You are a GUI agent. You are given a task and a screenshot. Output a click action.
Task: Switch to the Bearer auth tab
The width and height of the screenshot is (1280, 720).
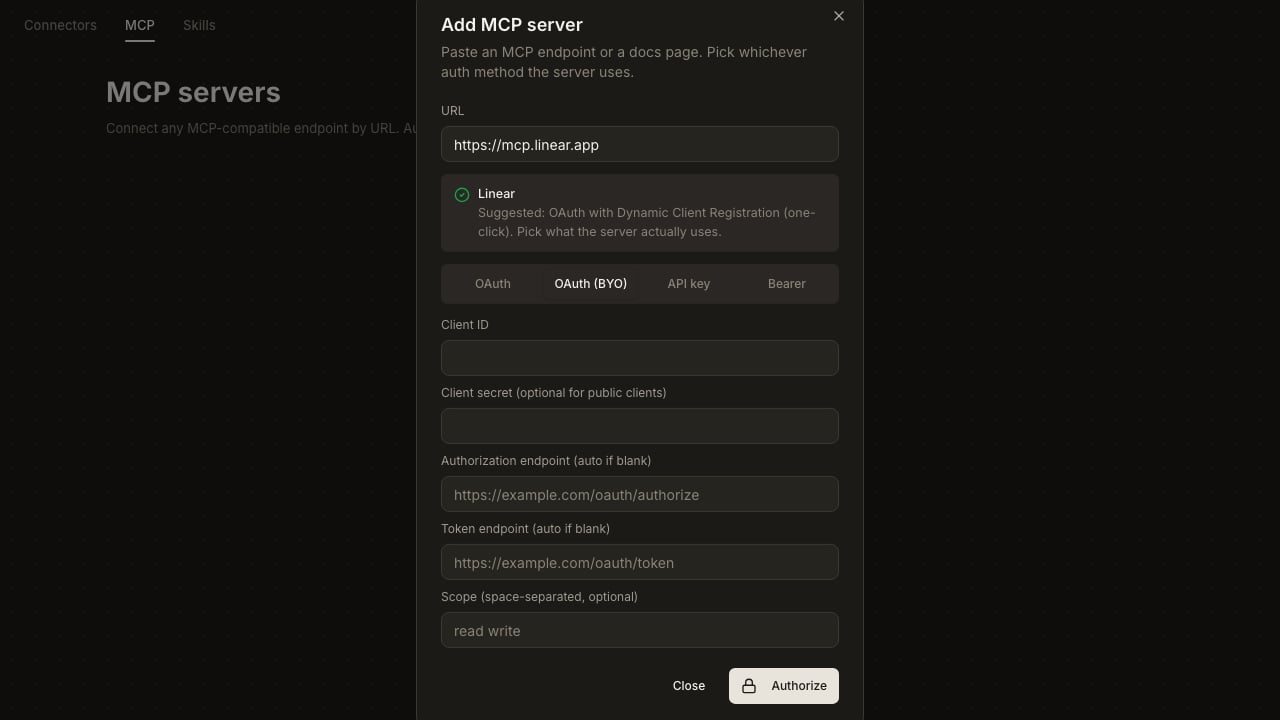pyautogui.click(x=787, y=284)
